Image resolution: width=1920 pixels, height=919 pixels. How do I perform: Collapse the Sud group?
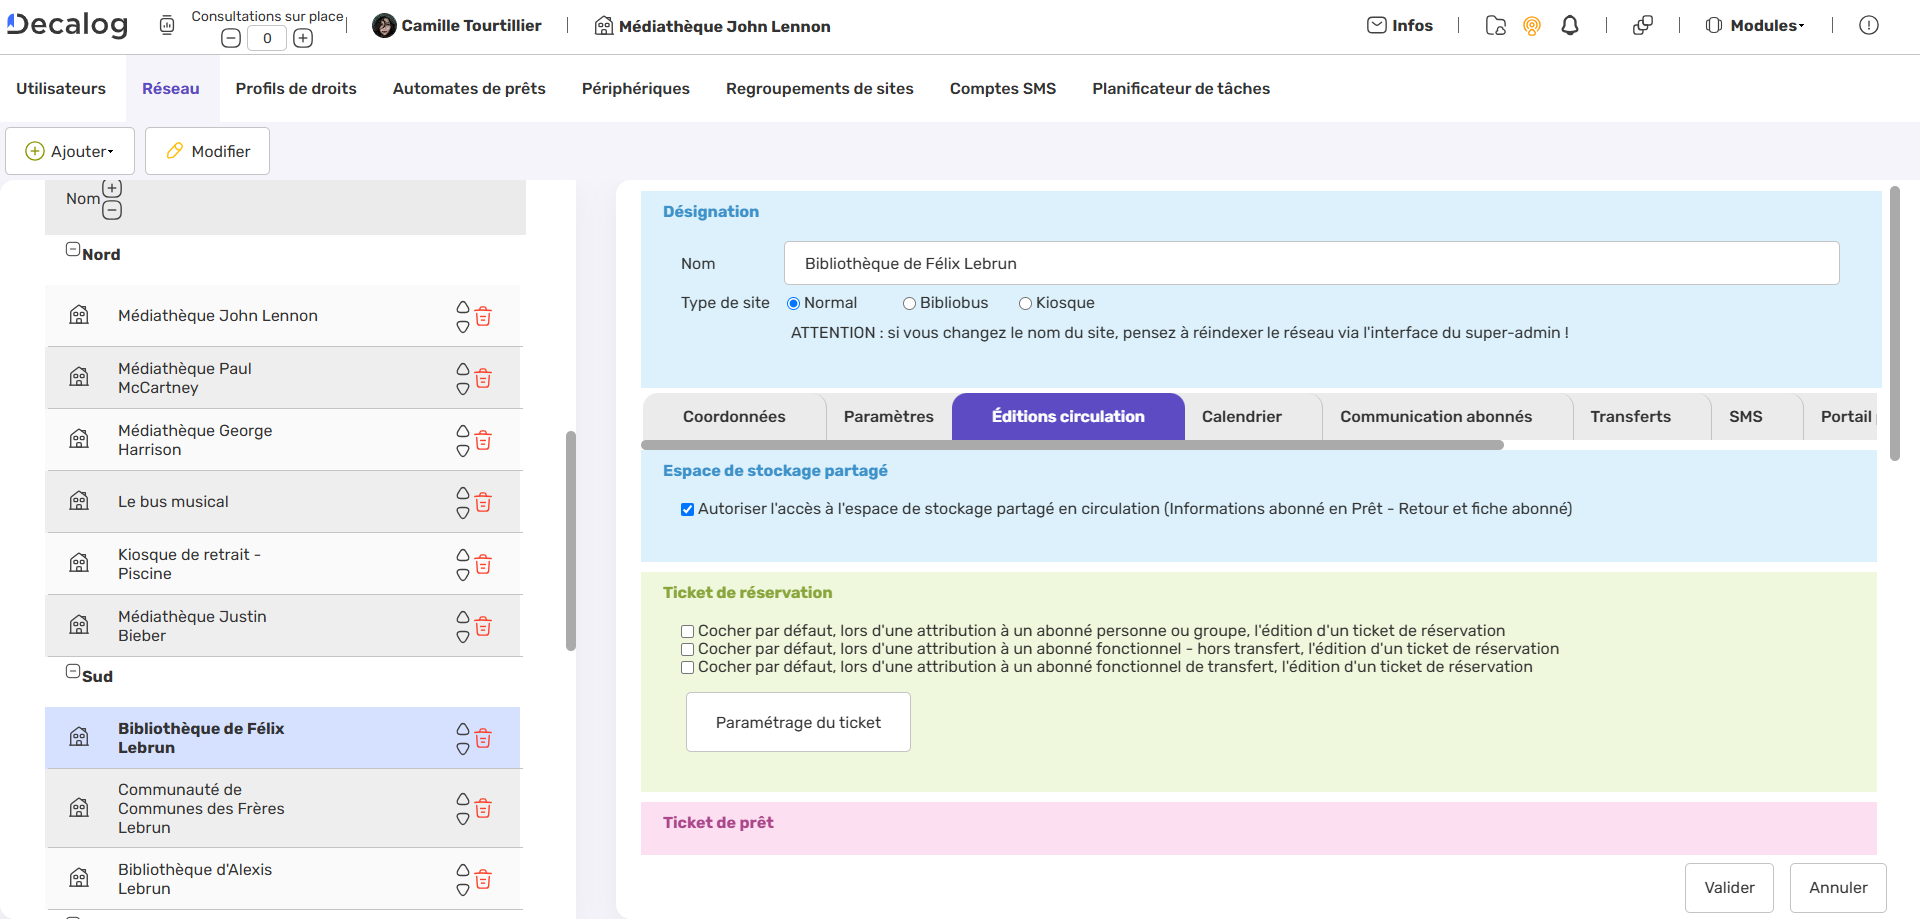click(x=73, y=672)
